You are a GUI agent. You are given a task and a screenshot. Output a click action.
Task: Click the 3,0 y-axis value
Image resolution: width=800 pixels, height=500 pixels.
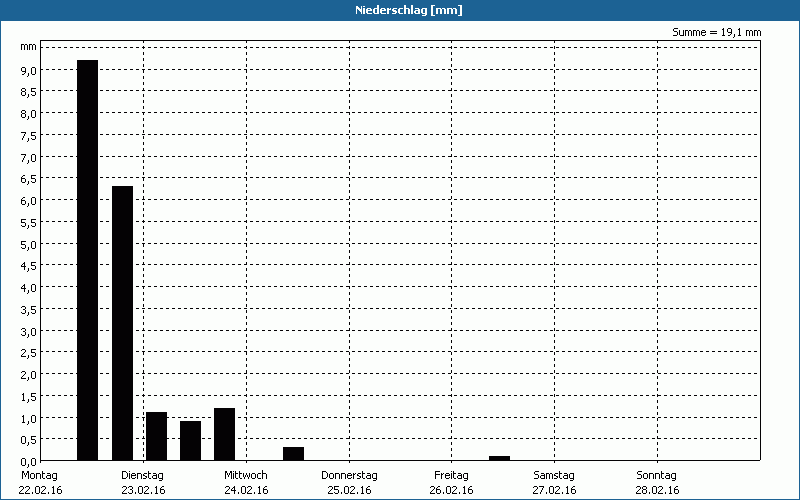click(29, 332)
